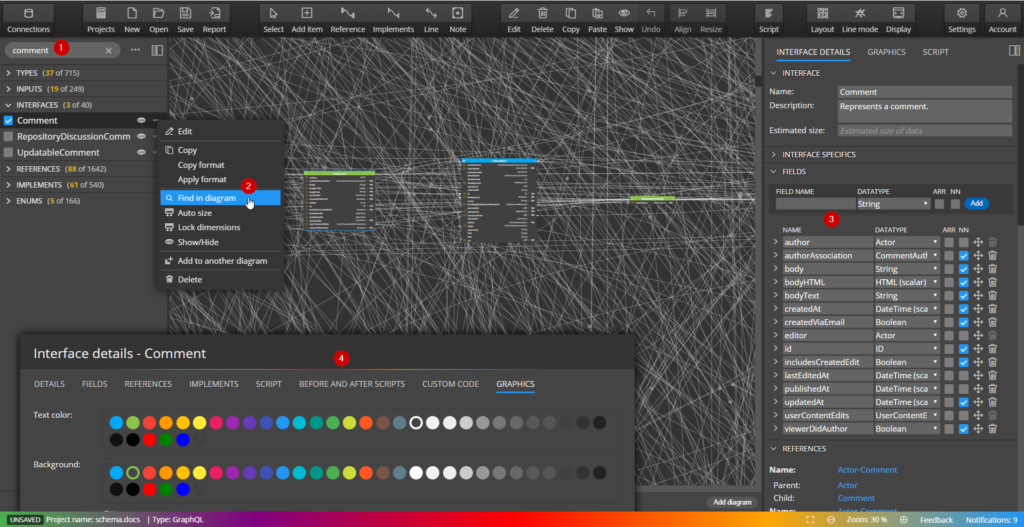Image resolution: width=1024 pixels, height=527 pixels.
Task: Choose Auto size from context menu
Action: [x=221, y=213]
